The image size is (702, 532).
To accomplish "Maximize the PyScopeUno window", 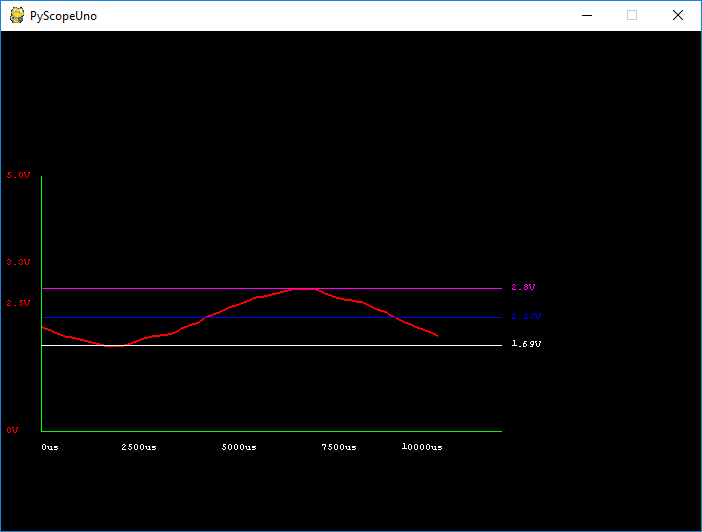I will (632, 16).
